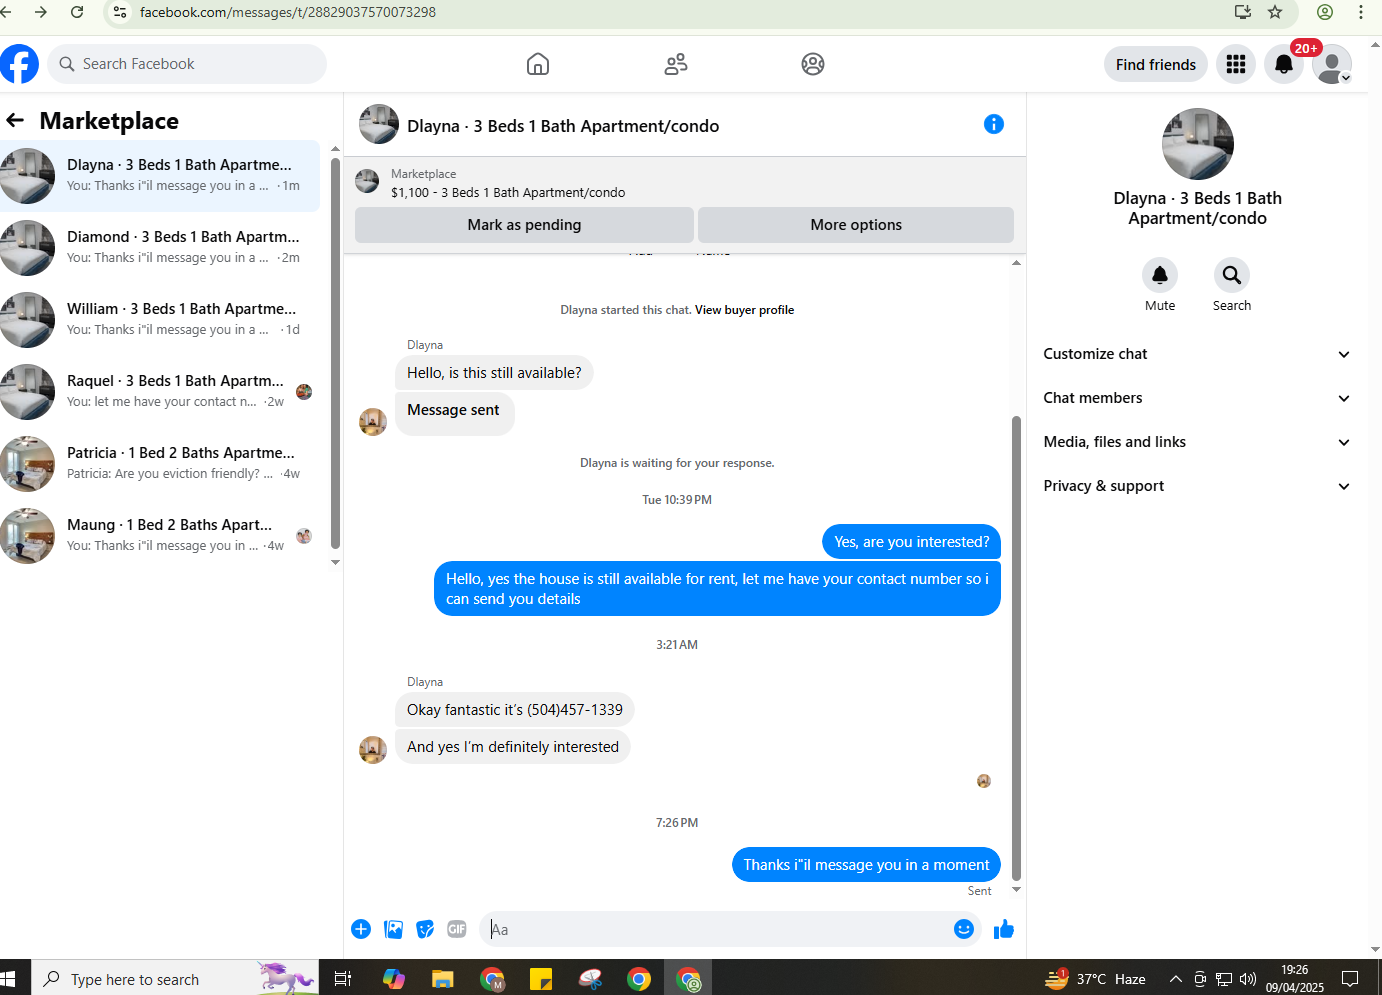Choose a GIF from the GIF icon
Viewport: 1382px width, 995px height.
(457, 929)
